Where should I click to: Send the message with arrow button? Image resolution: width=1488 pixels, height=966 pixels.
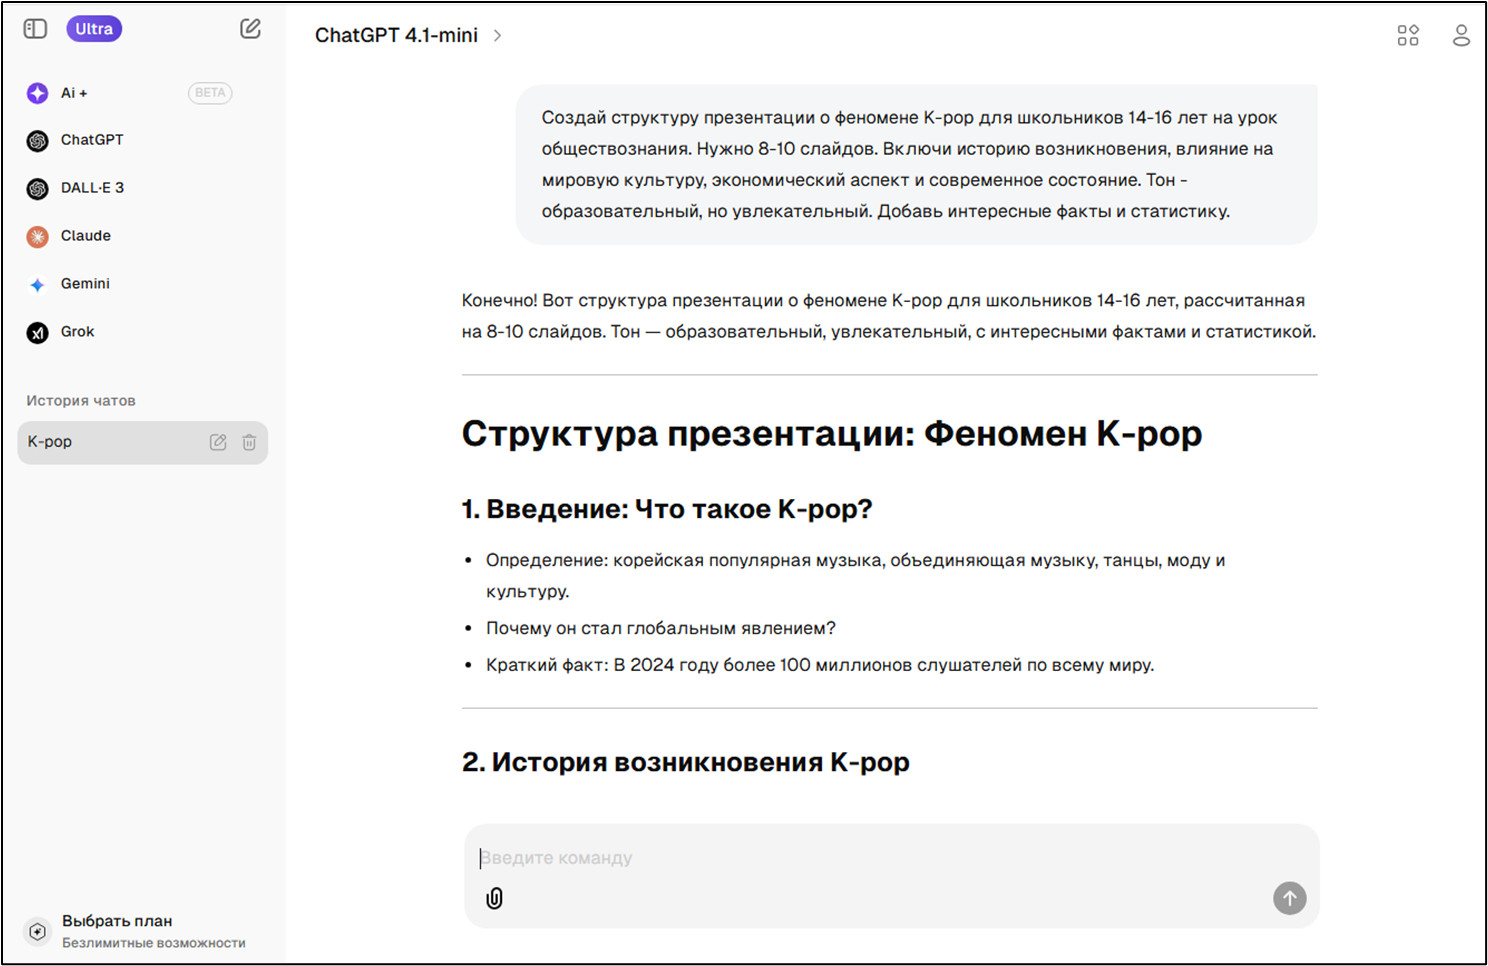[1289, 898]
